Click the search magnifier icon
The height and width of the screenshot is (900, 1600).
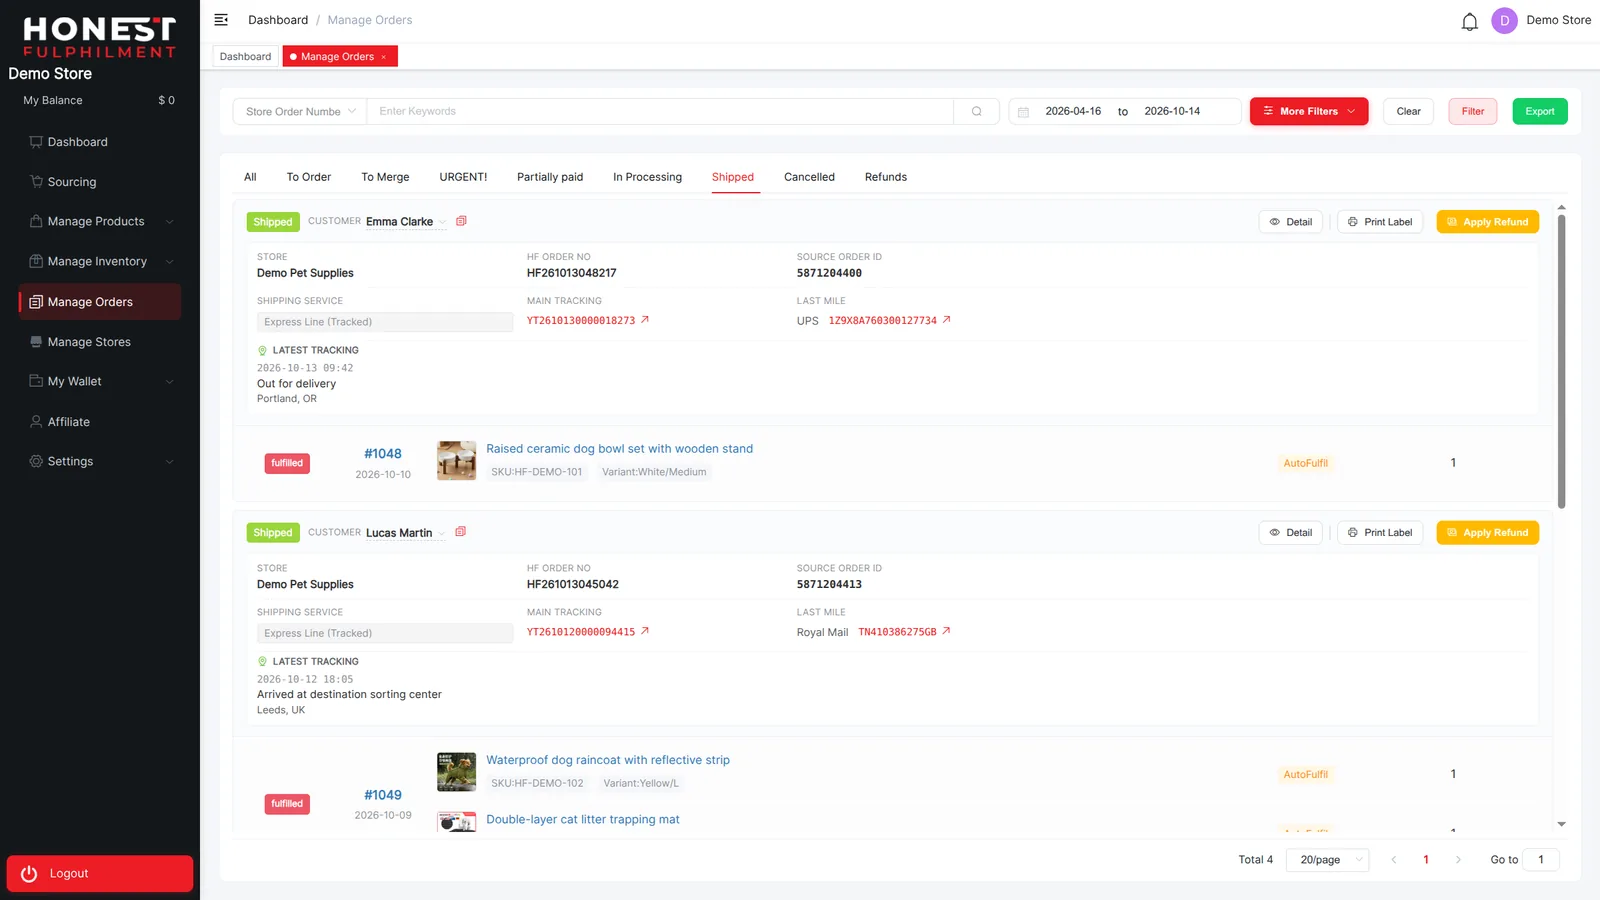coord(976,112)
